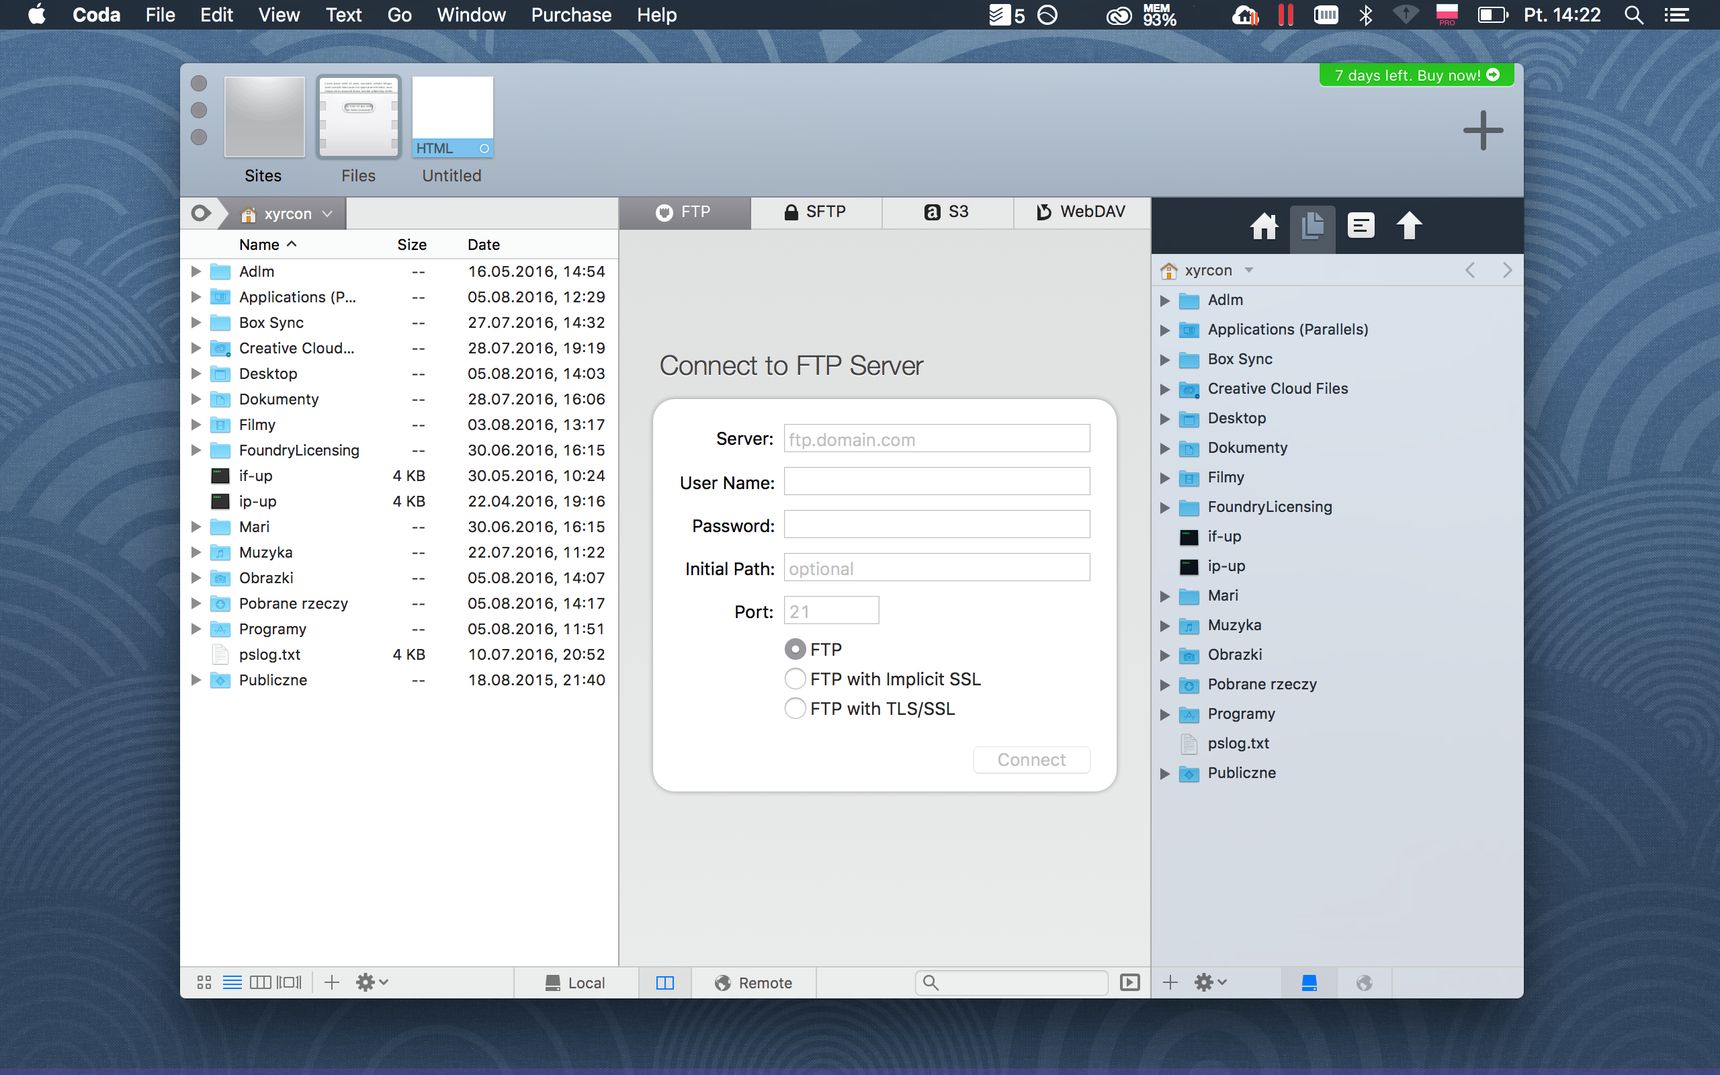Click the battery status icon in the menu bar
The height and width of the screenshot is (1075, 1720).
click(x=1492, y=15)
